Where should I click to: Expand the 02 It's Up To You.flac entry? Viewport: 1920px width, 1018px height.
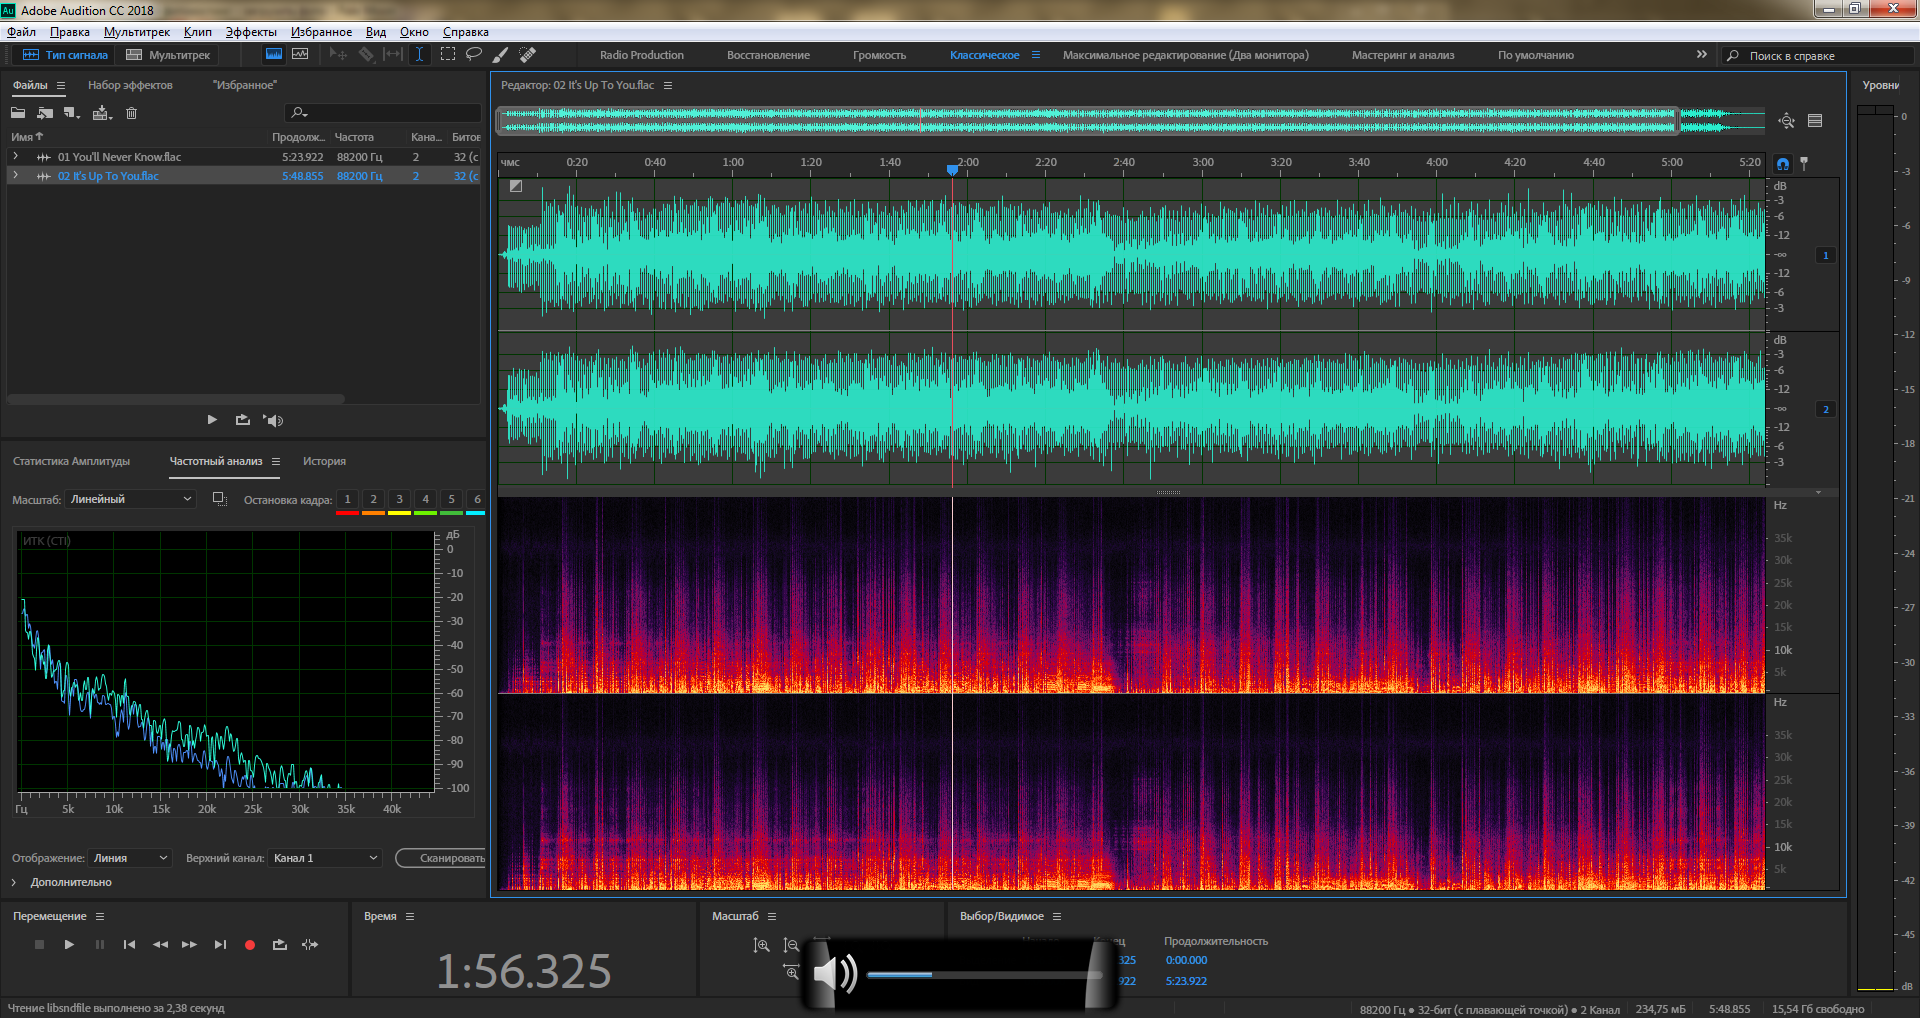15,175
